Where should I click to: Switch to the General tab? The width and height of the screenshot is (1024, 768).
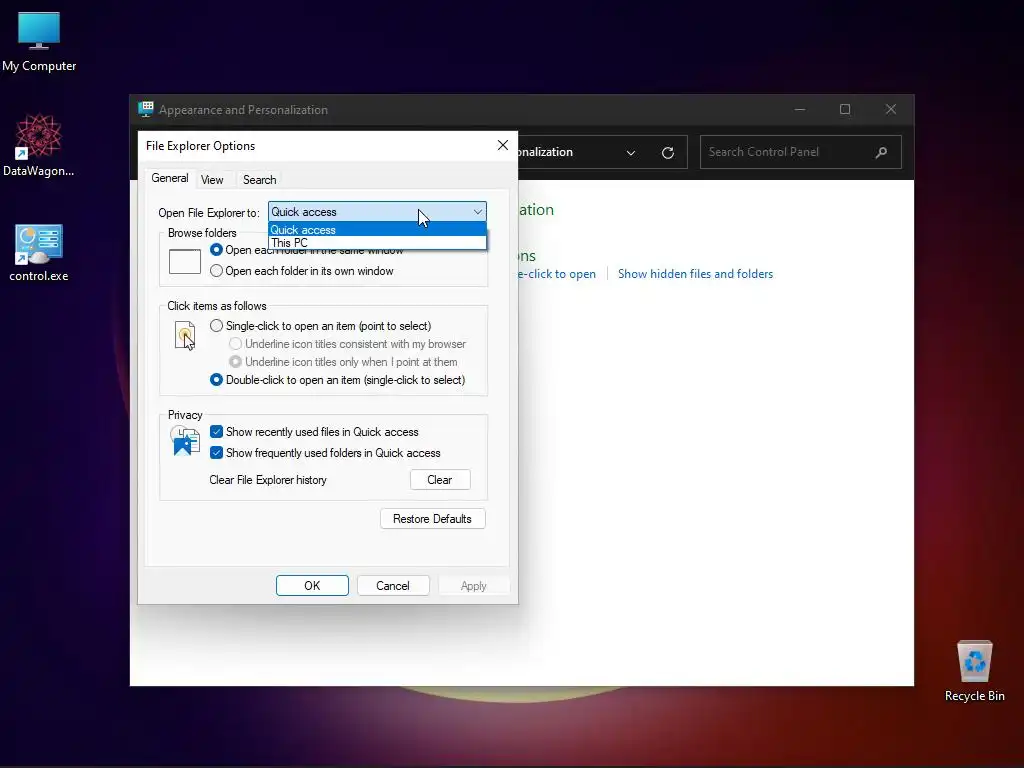point(170,178)
